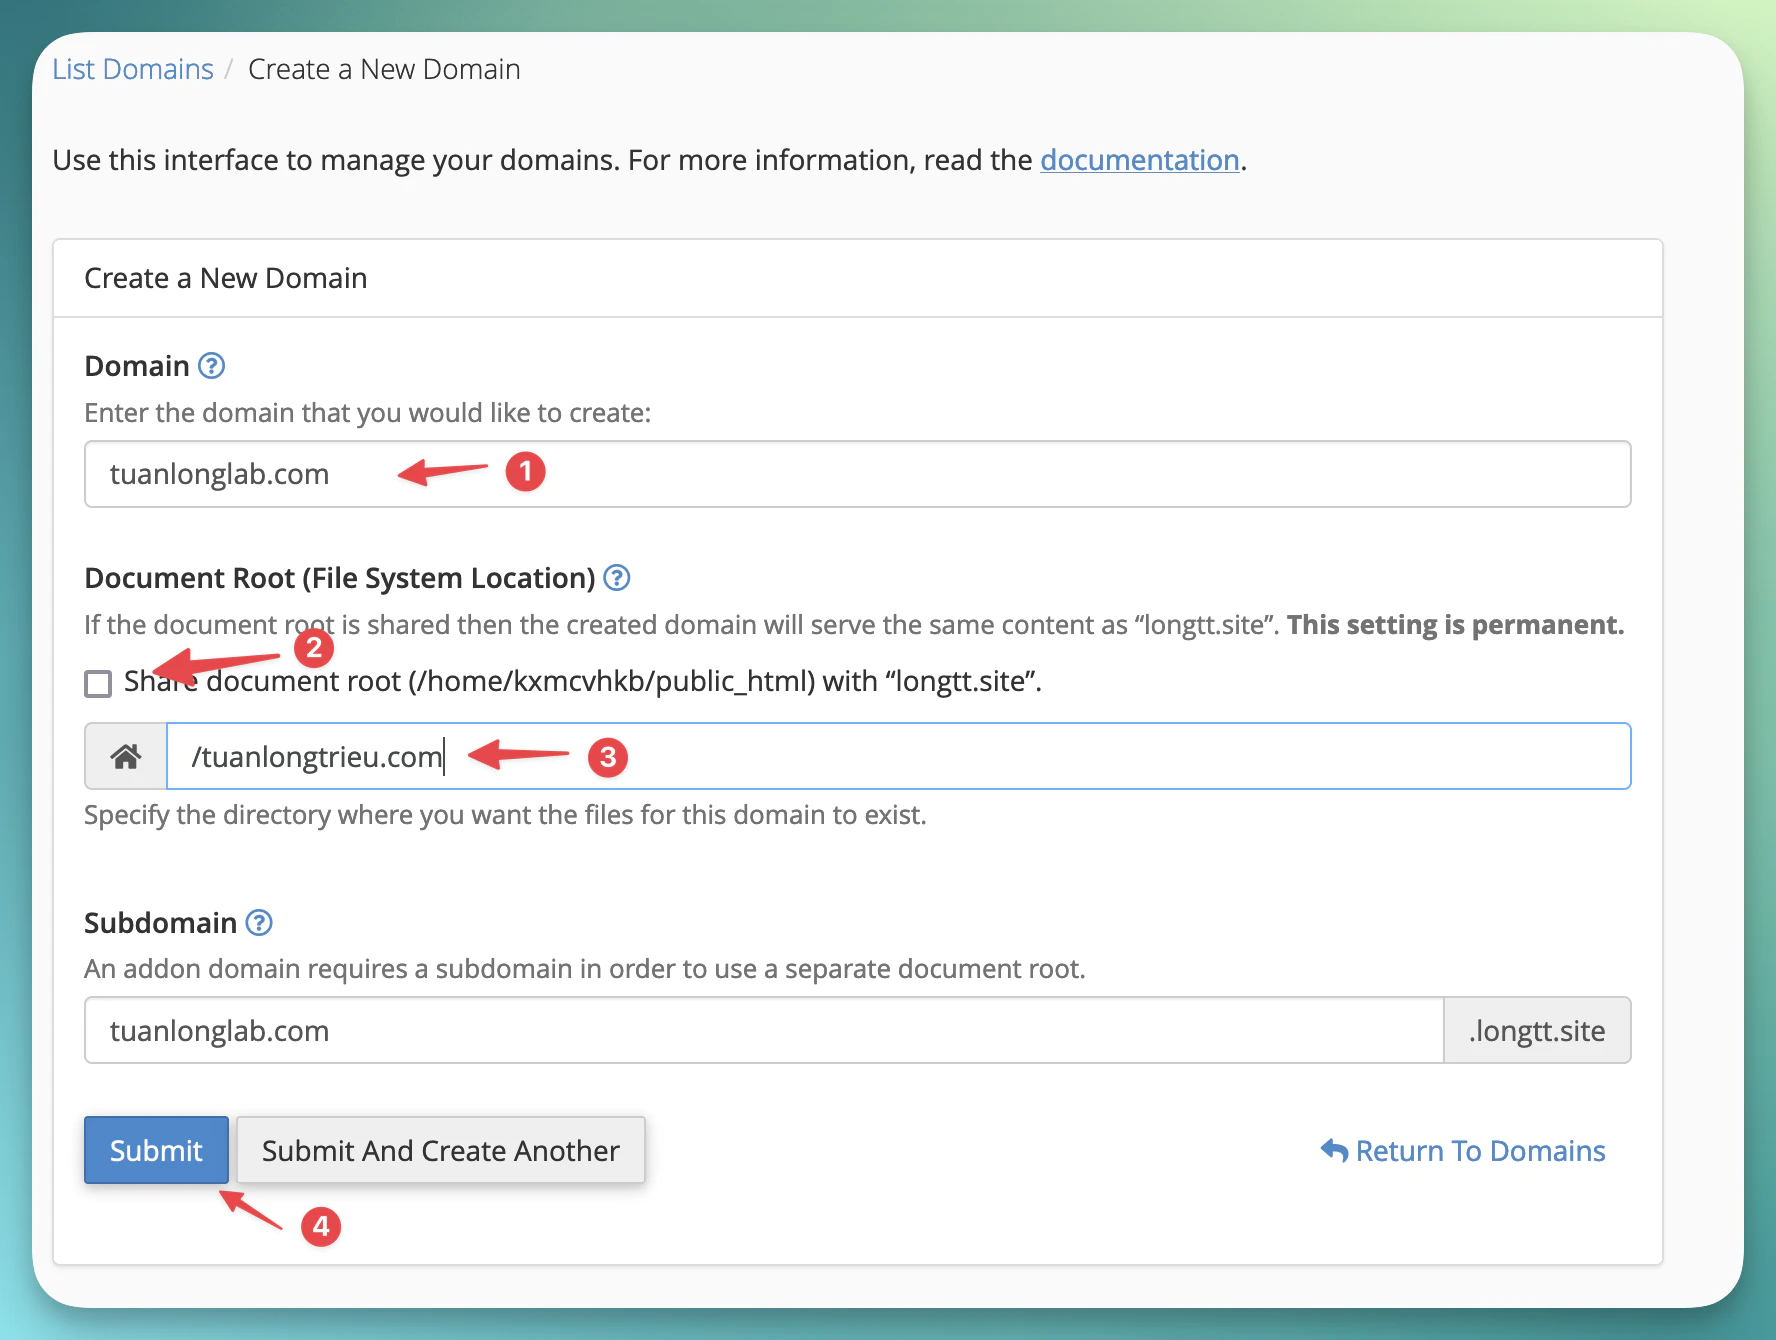Open the Document Root help tooltip icon
1776x1340 pixels.
pyautogui.click(x=617, y=578)
